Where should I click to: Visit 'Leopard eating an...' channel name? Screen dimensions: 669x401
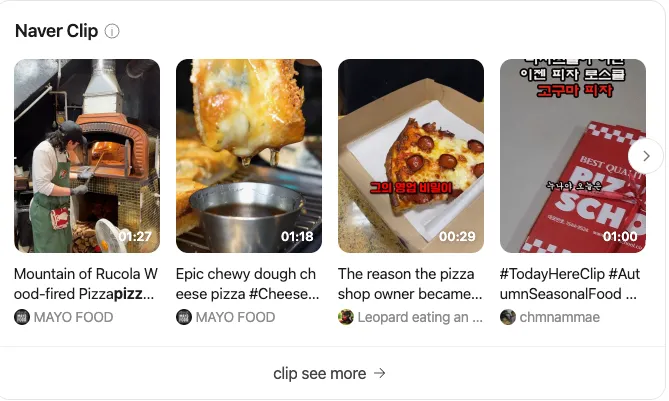click(420, 317)
